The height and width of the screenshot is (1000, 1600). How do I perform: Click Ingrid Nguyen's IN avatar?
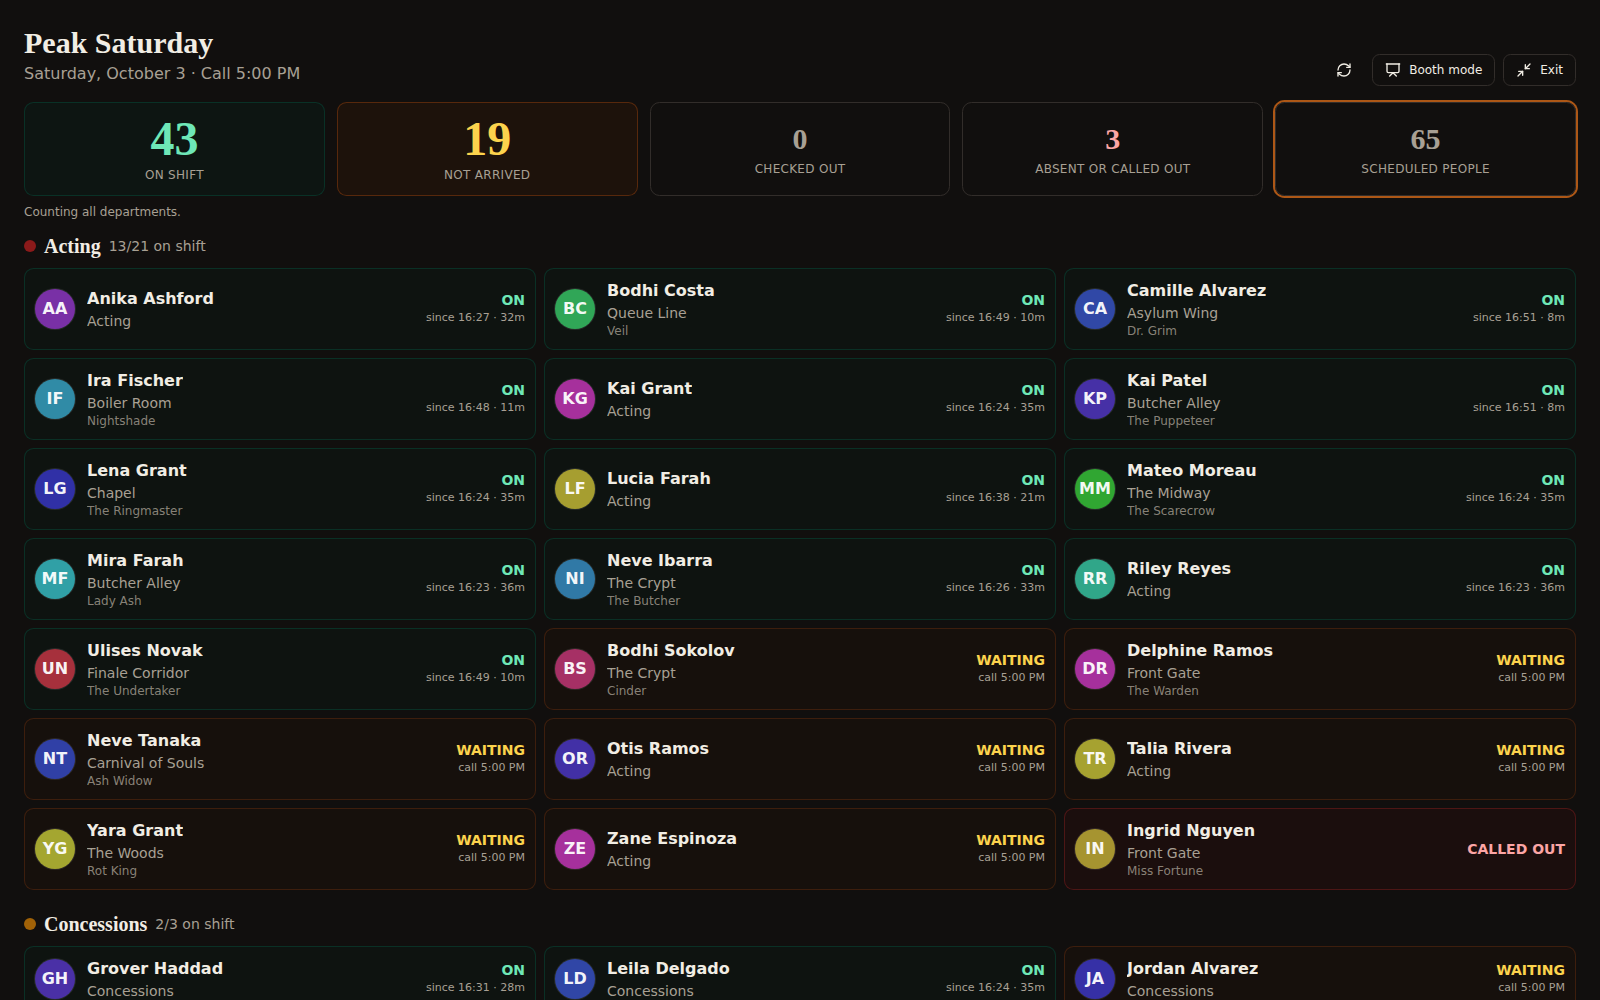tap(1095, 849)
